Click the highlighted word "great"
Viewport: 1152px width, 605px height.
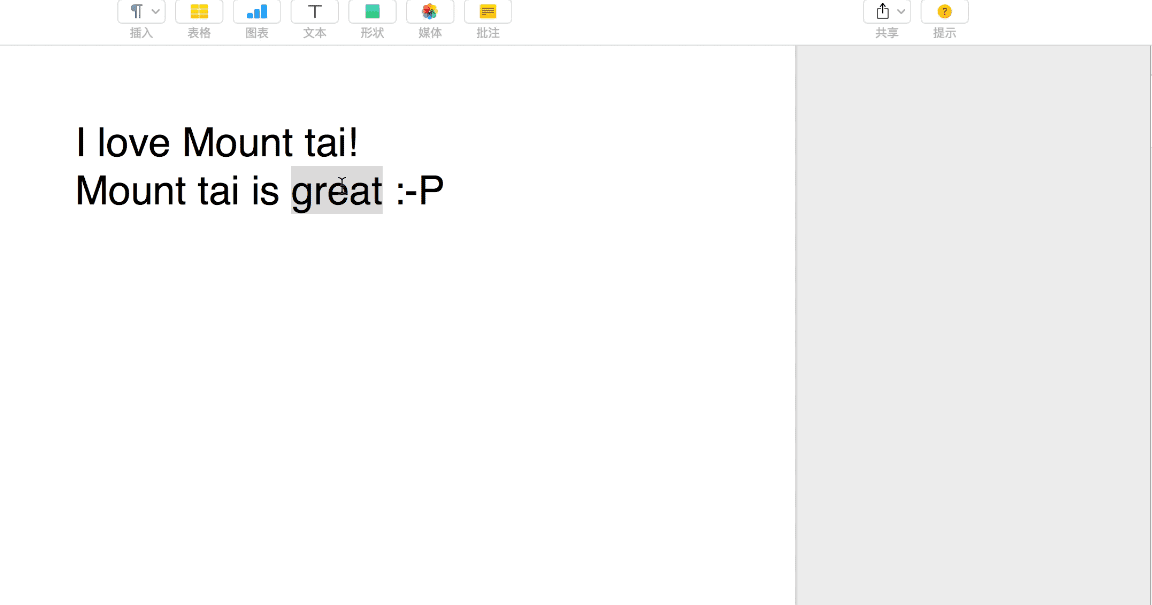[336, 190]
